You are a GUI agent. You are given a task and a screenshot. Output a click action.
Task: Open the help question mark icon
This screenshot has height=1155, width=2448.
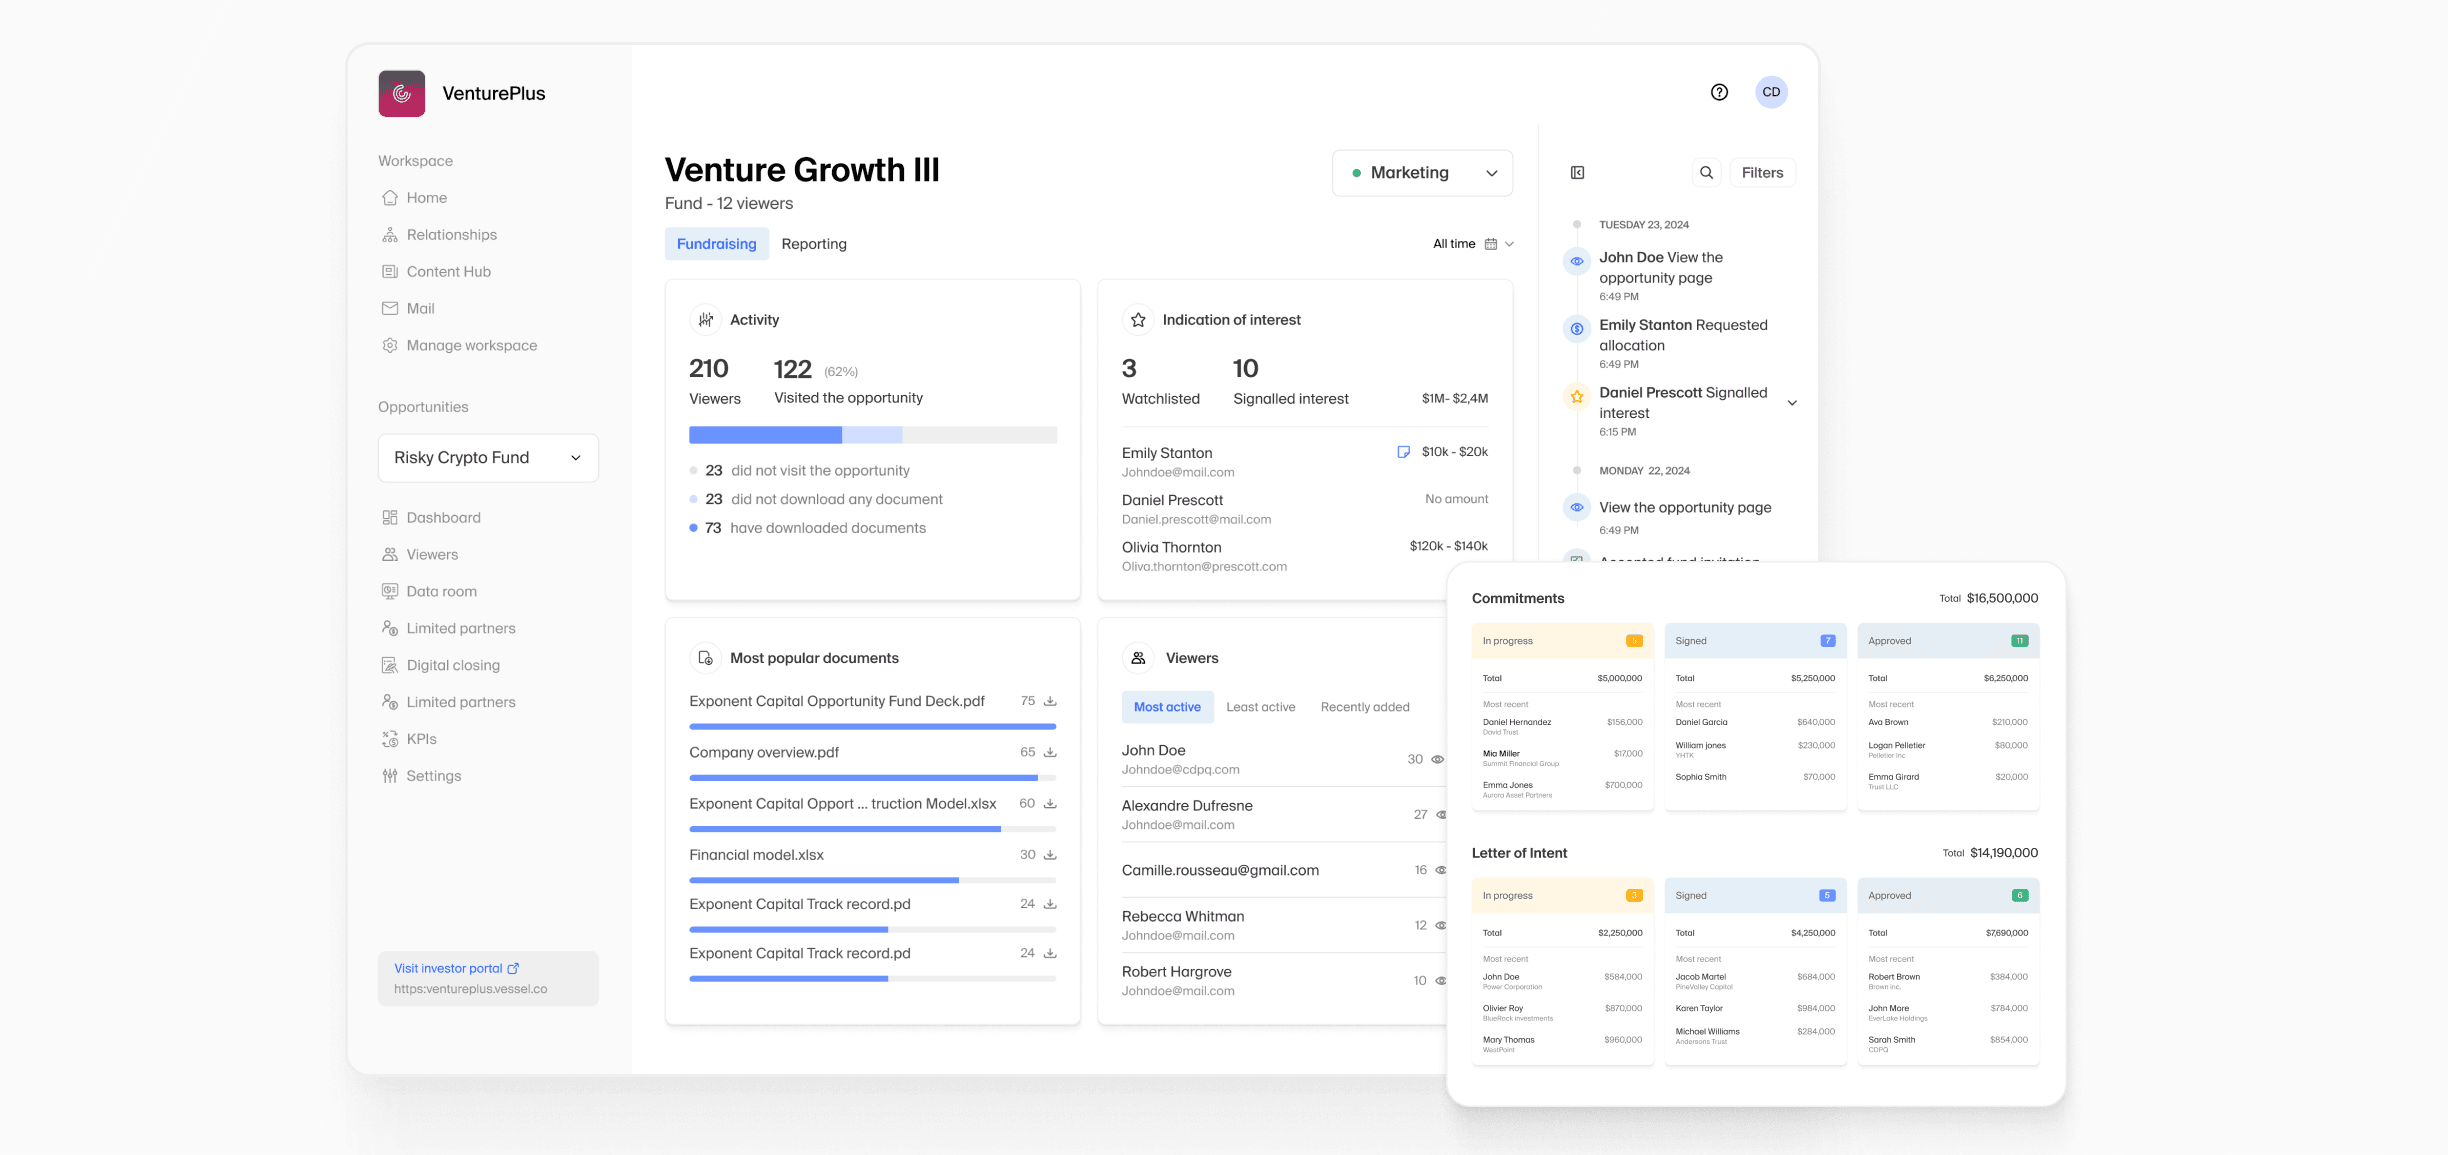[1719, 92]
